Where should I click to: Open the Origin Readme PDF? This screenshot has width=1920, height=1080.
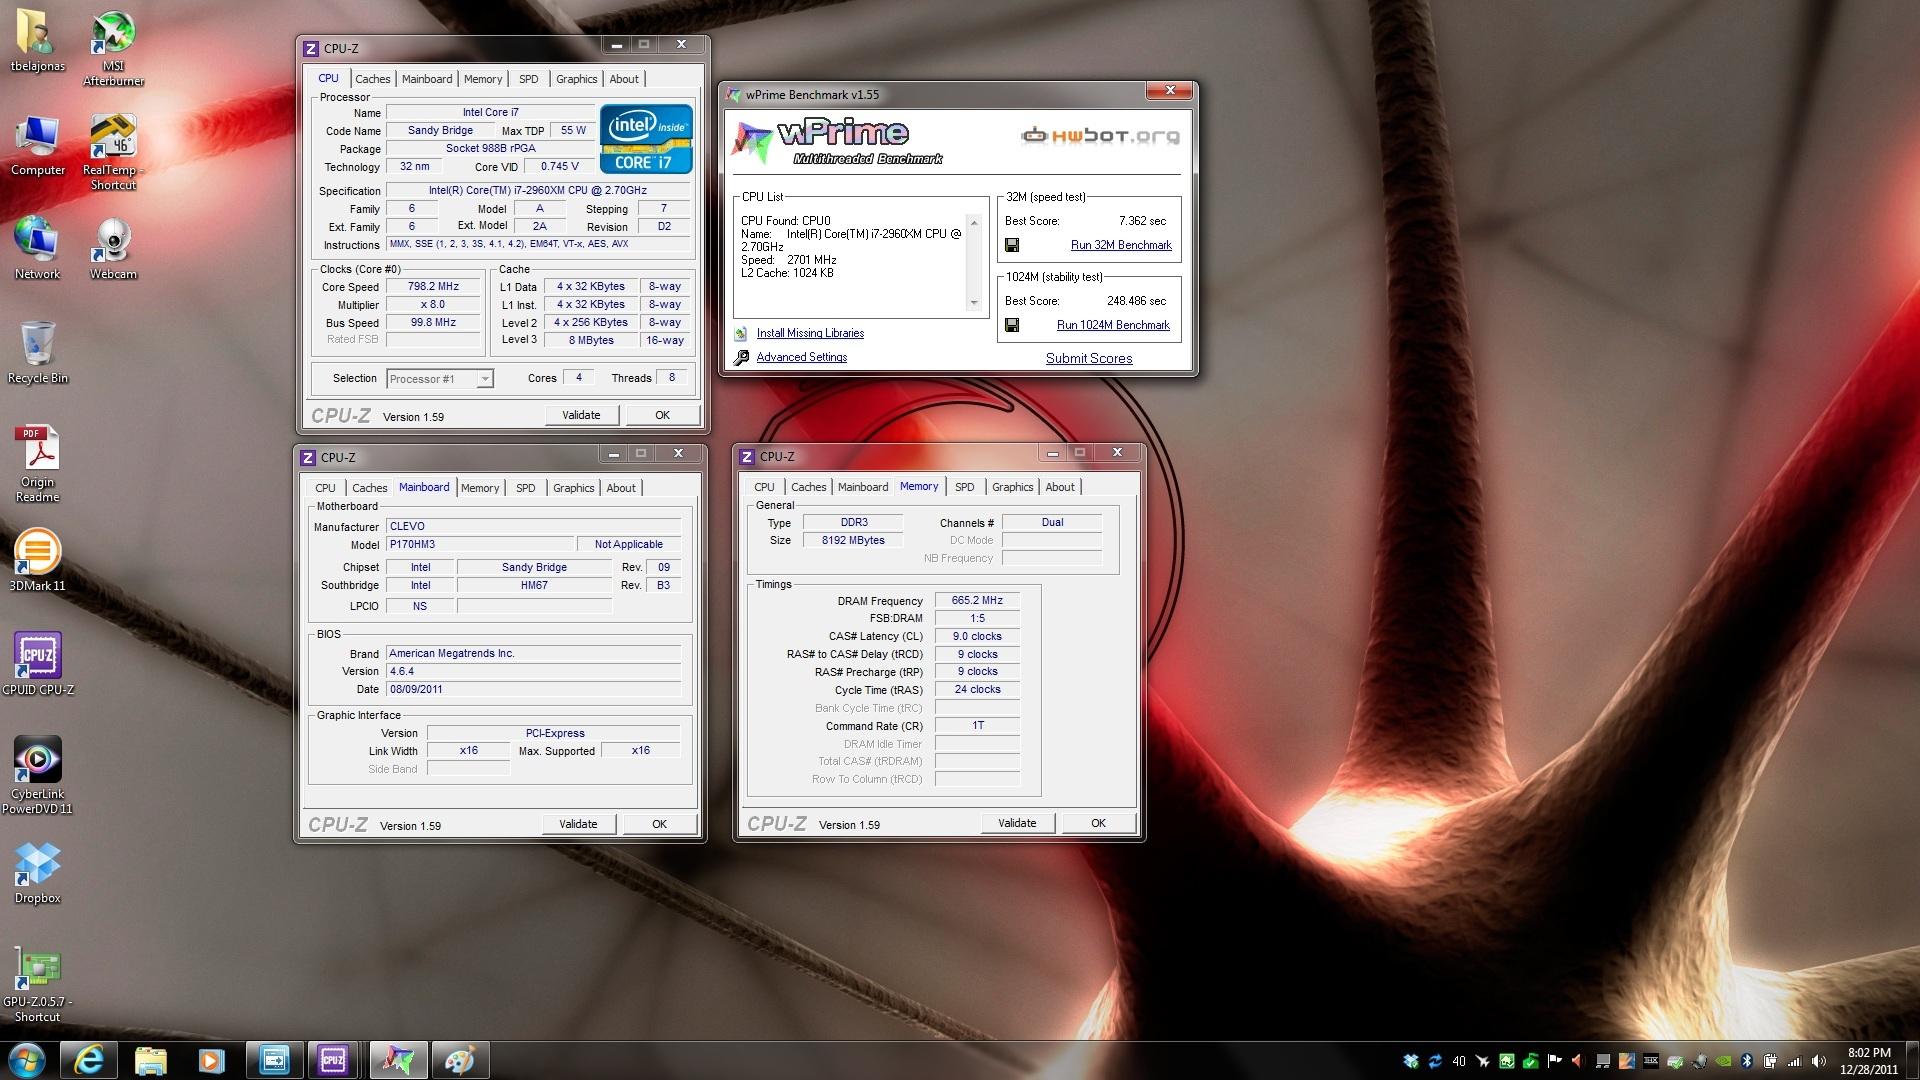(38, 464)
